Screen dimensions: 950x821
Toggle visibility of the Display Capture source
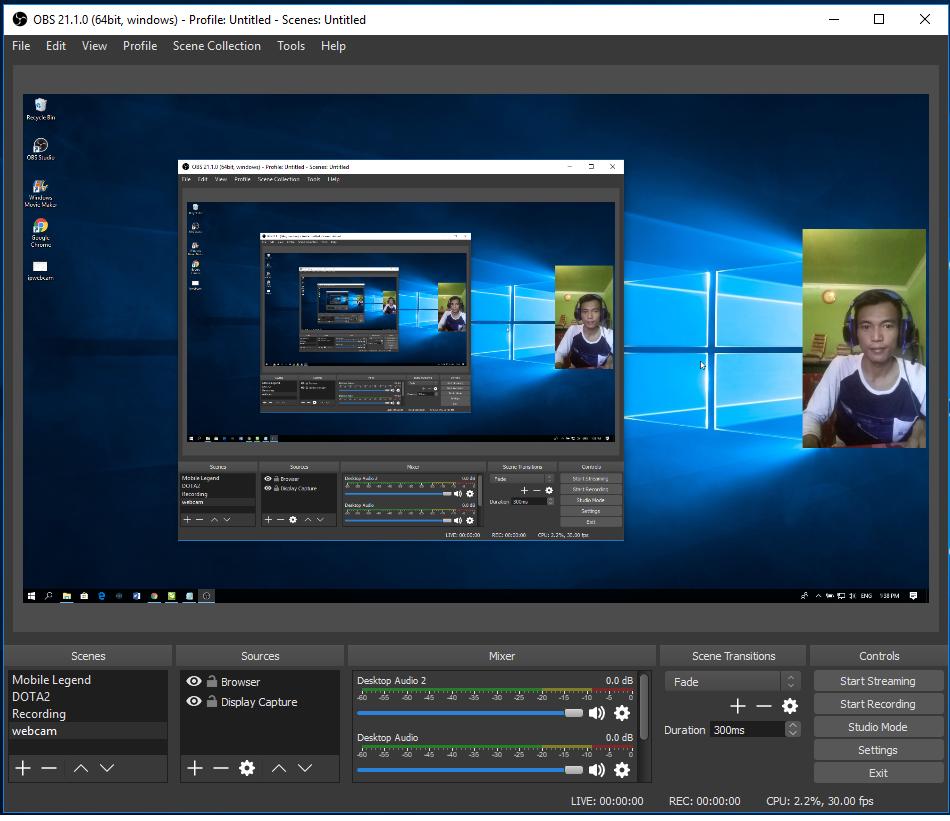(x=194, y=701)
